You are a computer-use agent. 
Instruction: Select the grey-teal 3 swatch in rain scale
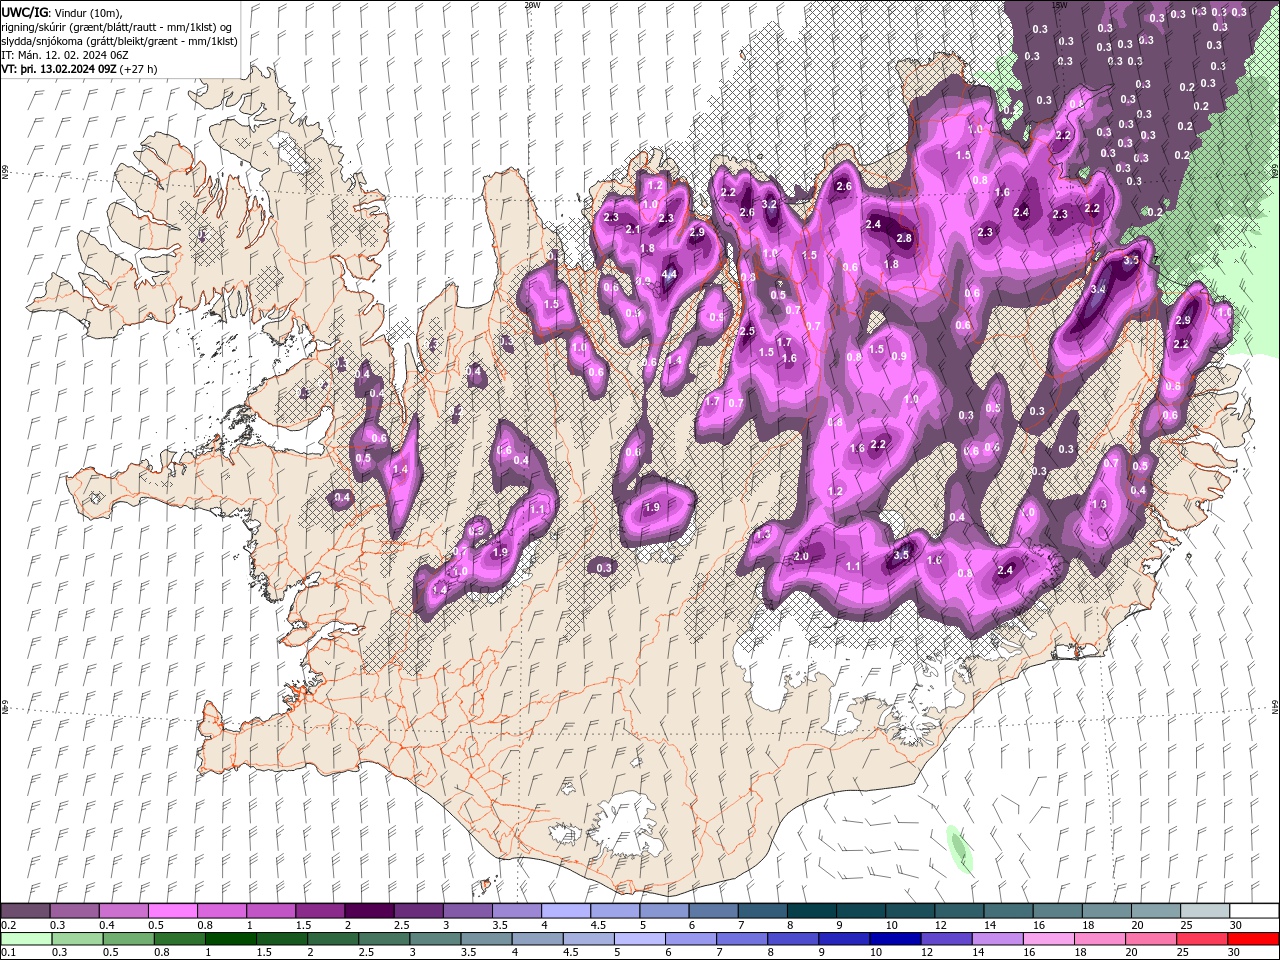pyautogui.click(x=434, y=939)
